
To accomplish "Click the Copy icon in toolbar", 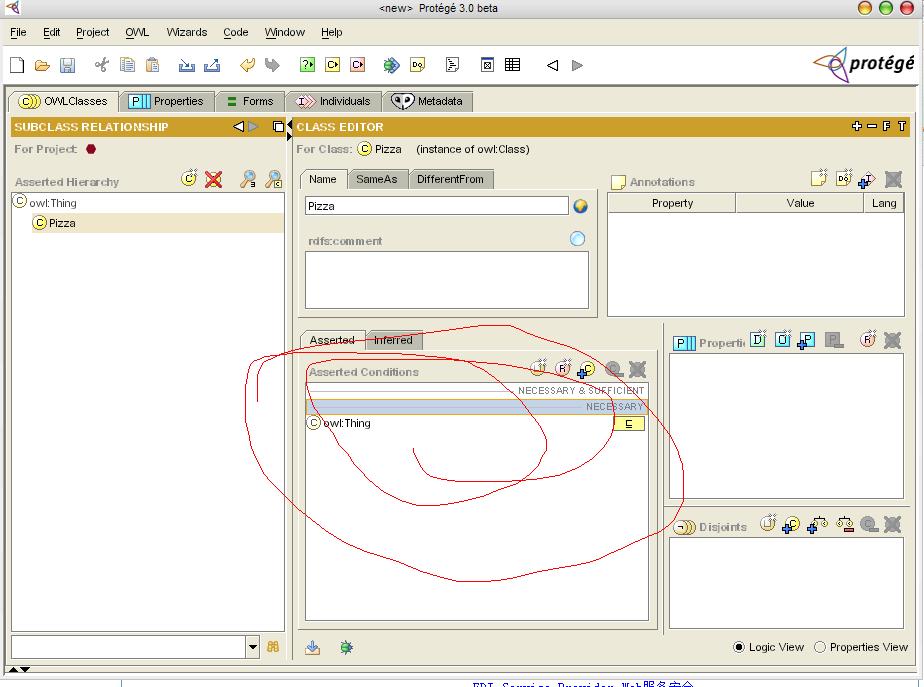I will pyautogui.click(x=127, y=64).
